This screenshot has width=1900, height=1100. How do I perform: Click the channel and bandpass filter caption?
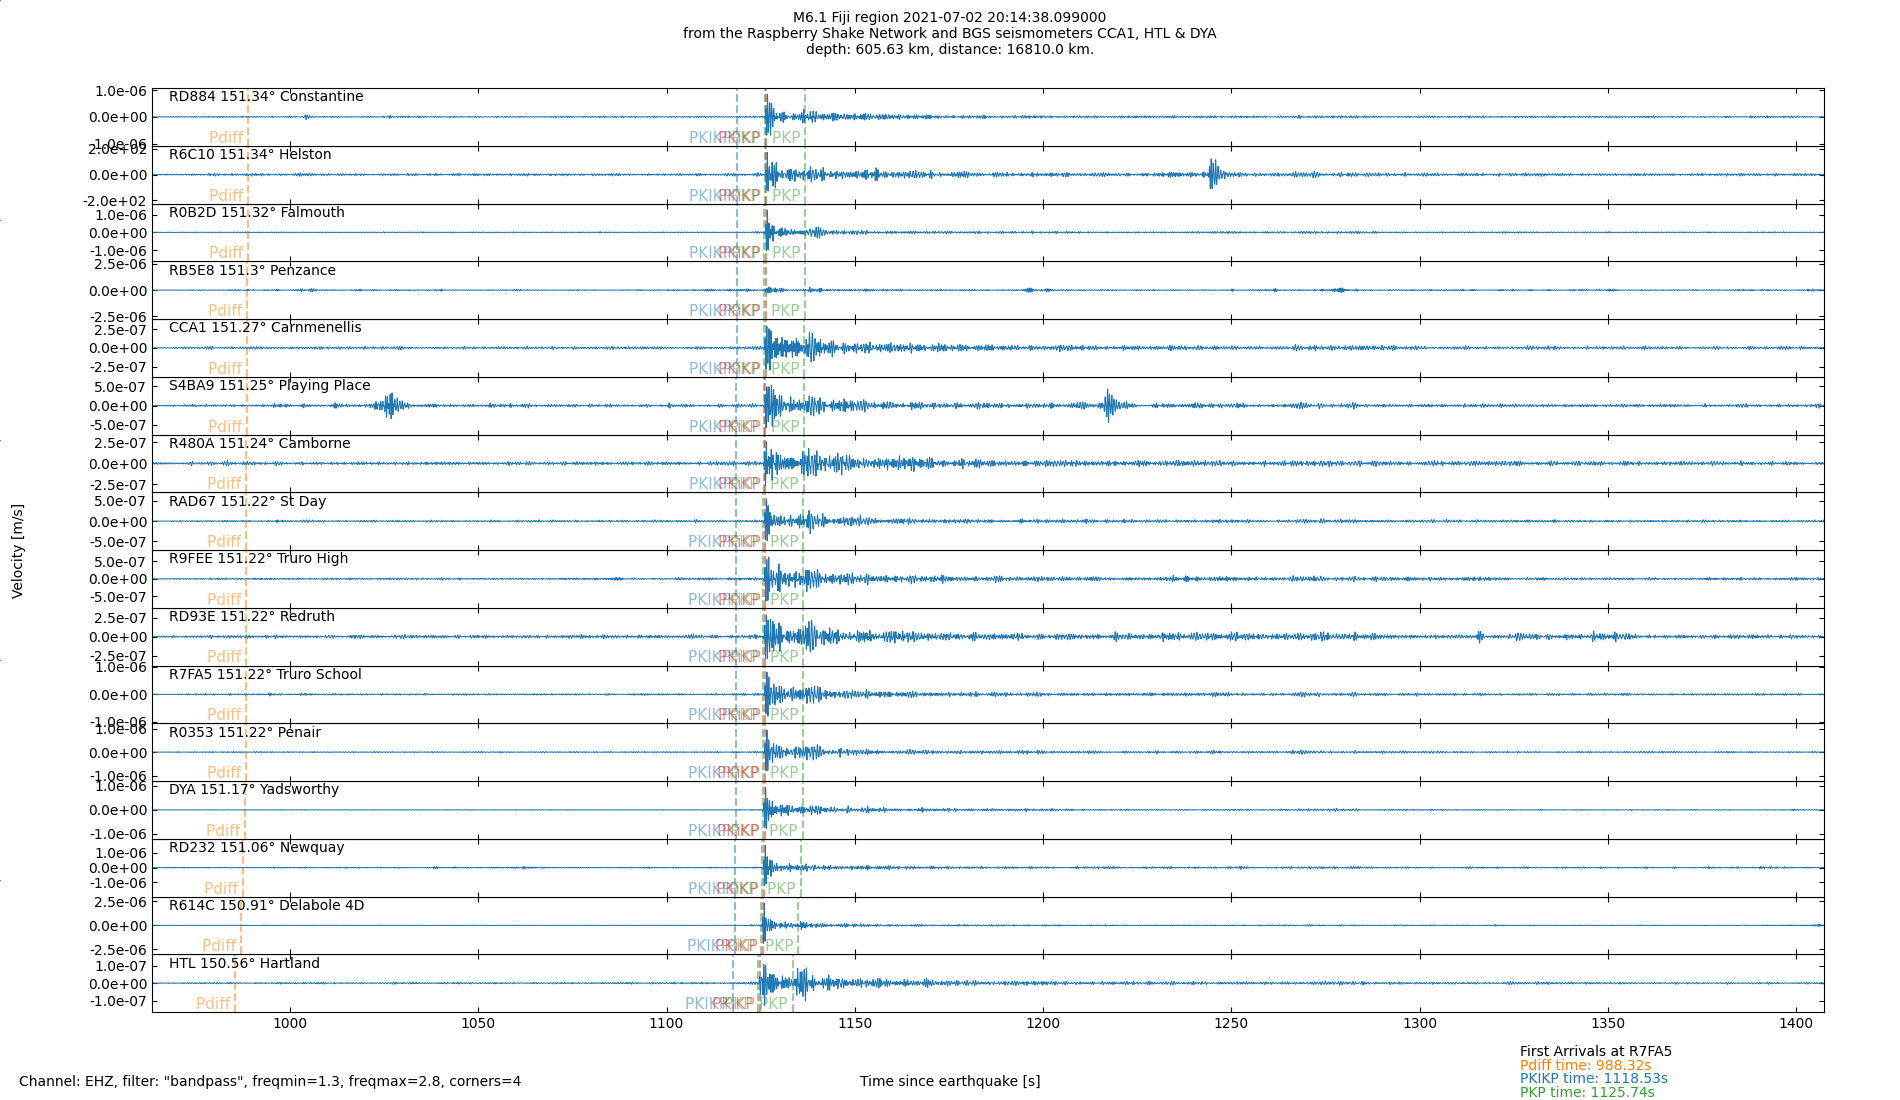coord(270,1081)
